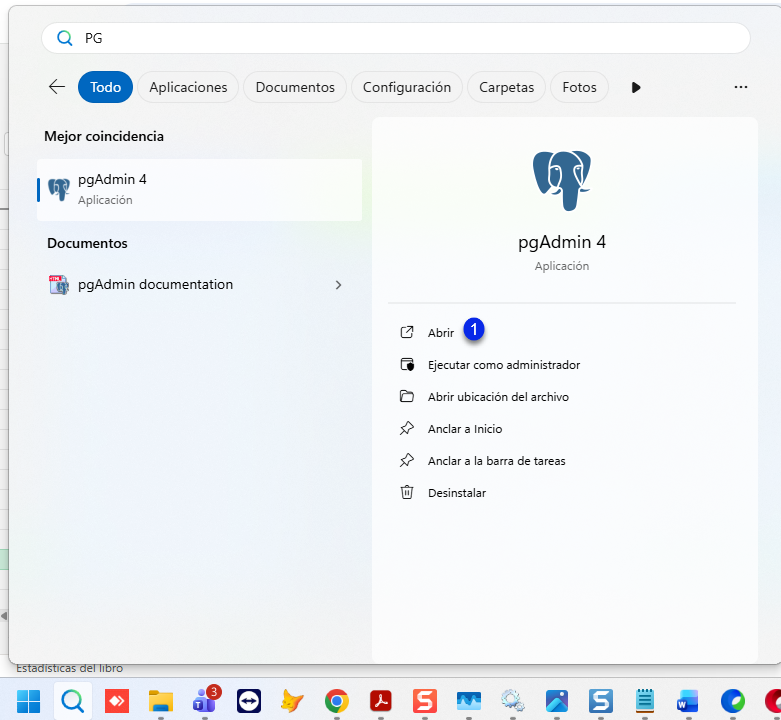Open the three-dots options menu
781x720 pixels.
pos(741,87)
